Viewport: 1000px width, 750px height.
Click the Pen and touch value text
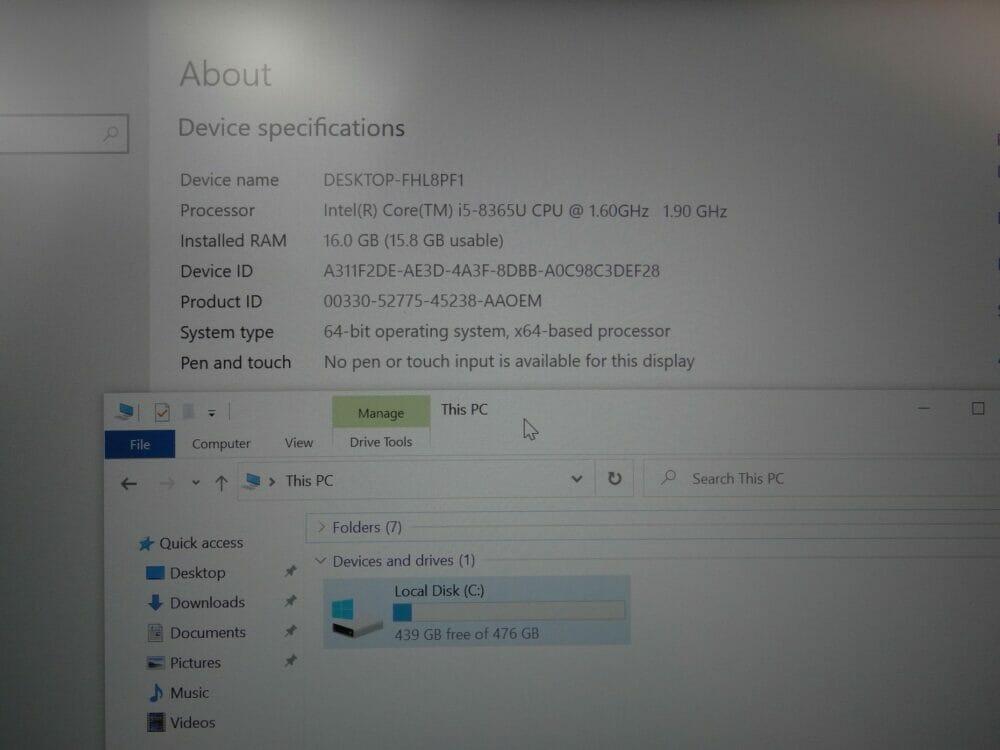point(509,362)
